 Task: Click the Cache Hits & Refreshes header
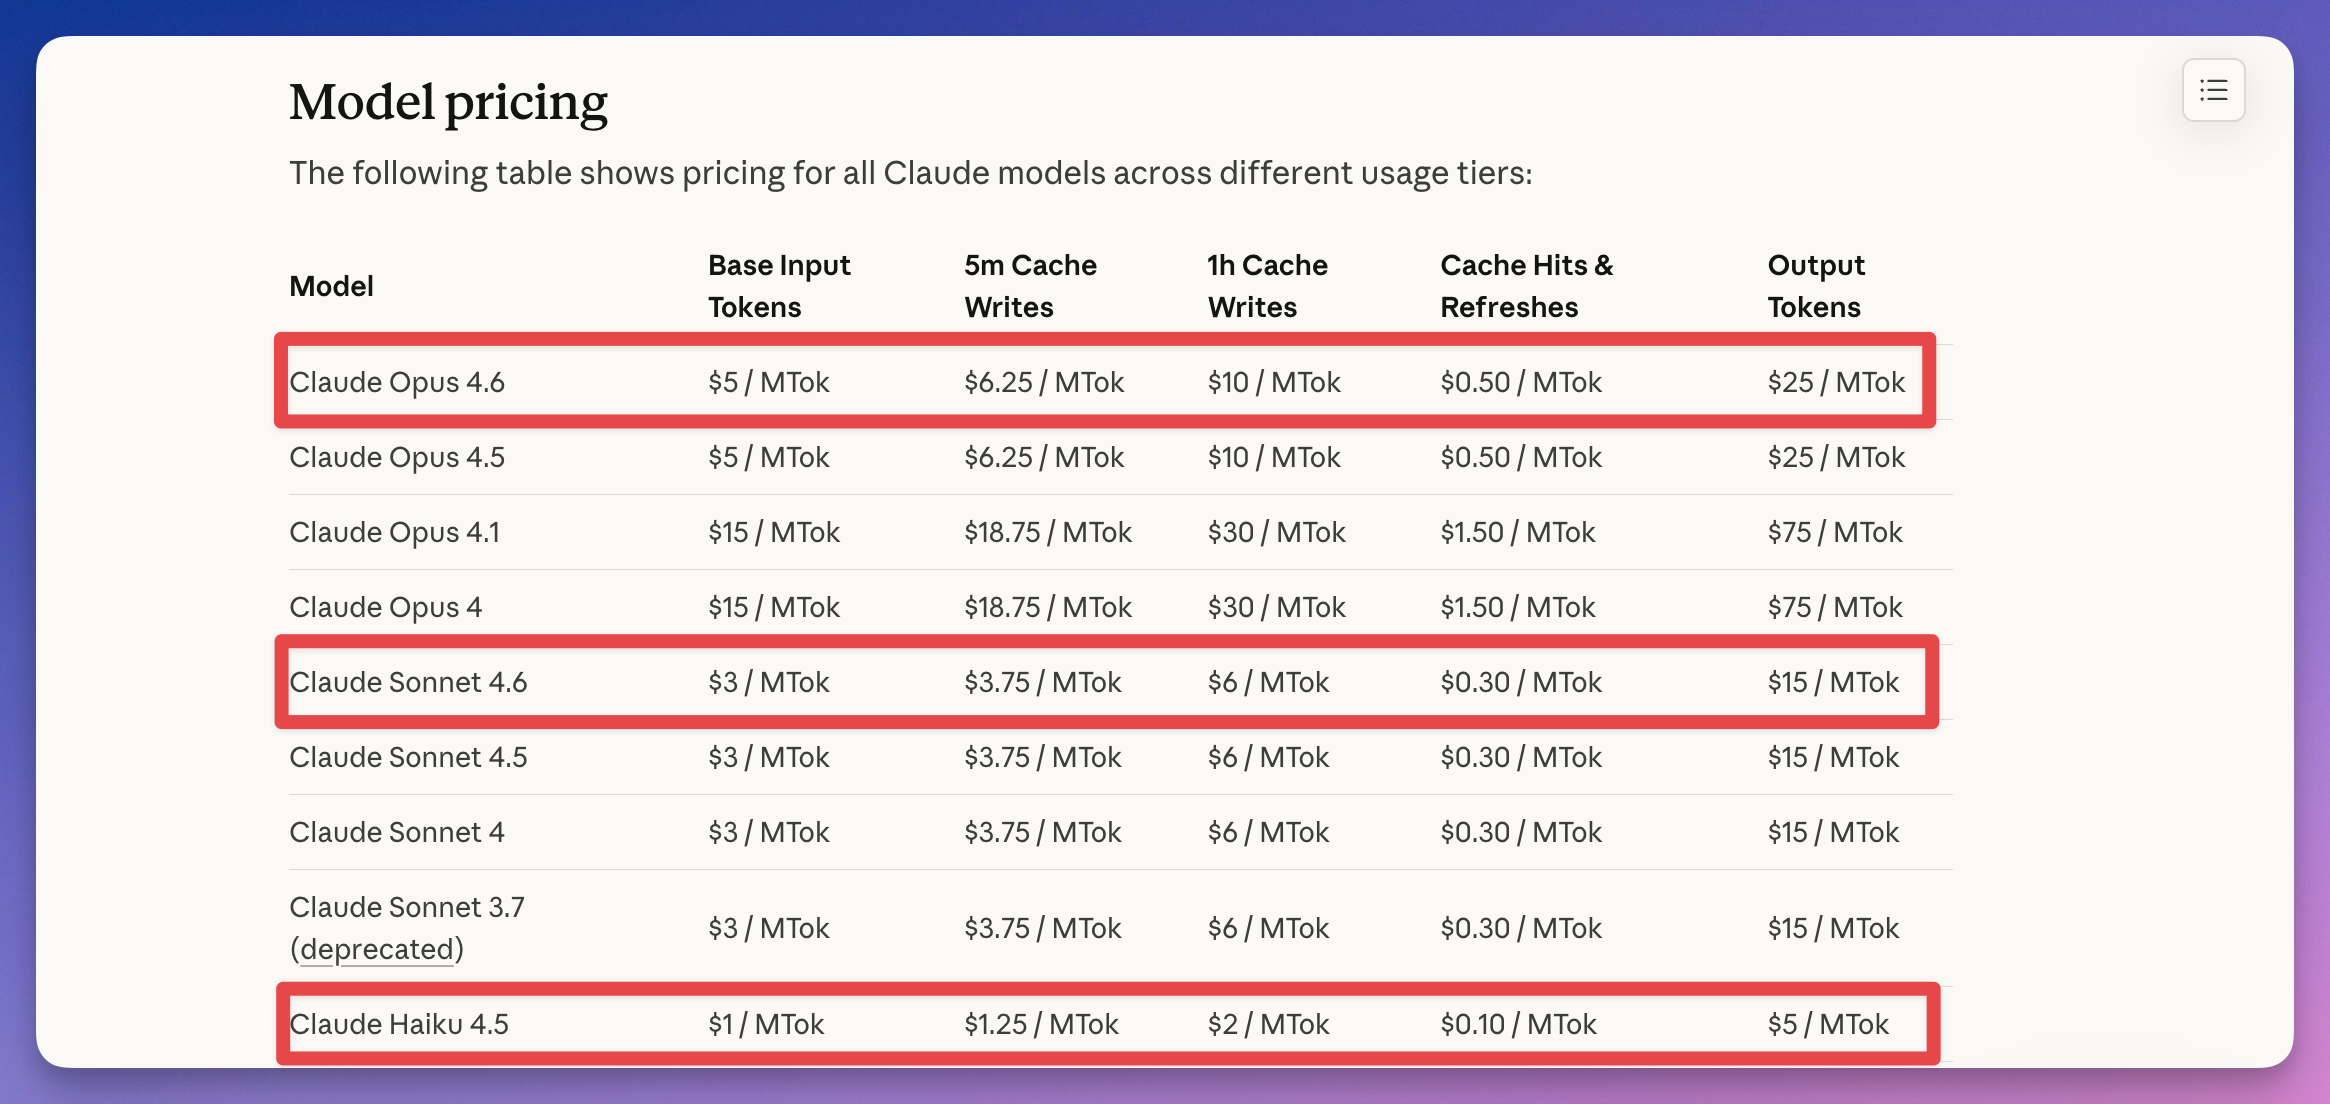pyautogui.click(x=1526, y=286)
